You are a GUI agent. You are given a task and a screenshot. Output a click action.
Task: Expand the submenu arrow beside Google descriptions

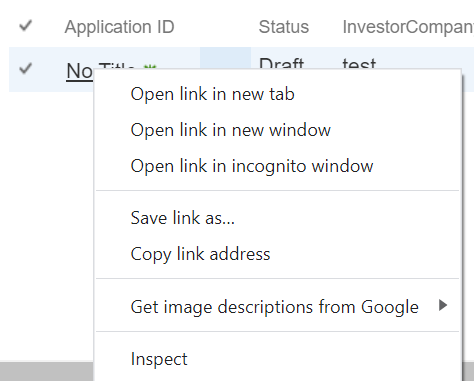click(443, 305)
